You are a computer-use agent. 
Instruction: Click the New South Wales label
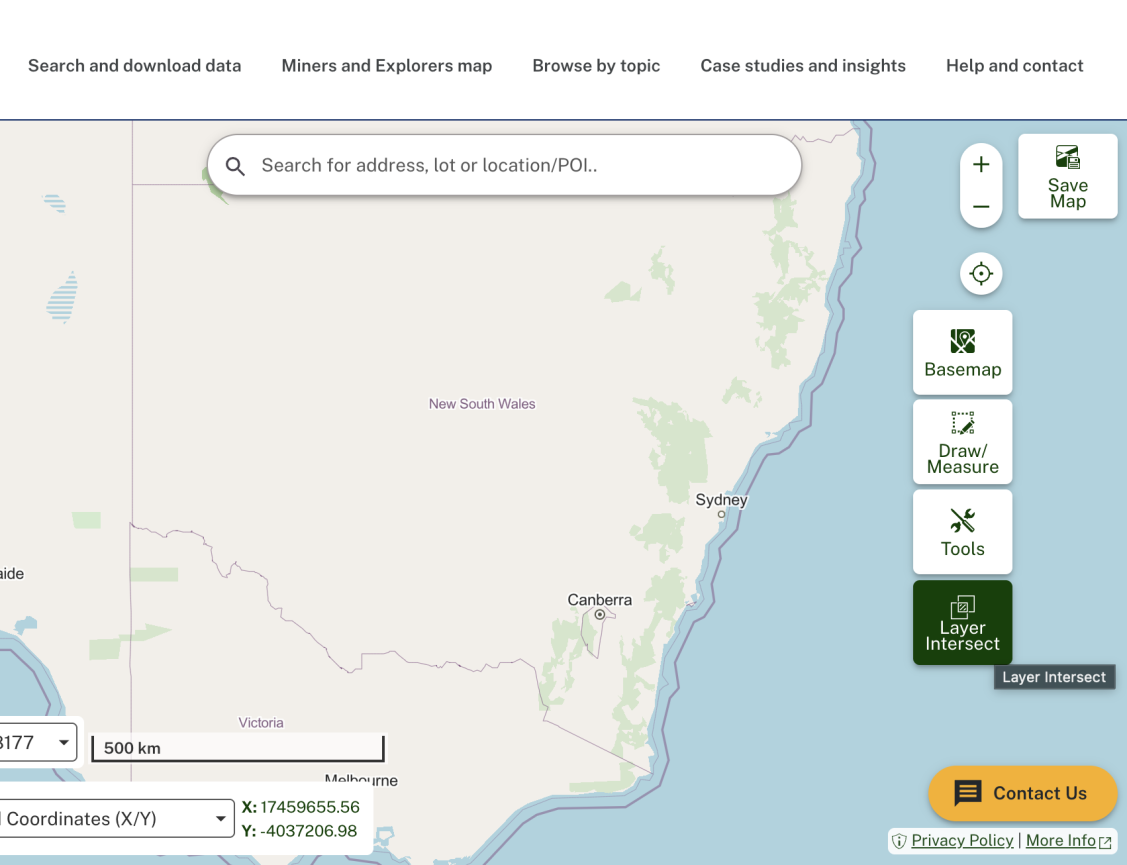tap(482, 404)
